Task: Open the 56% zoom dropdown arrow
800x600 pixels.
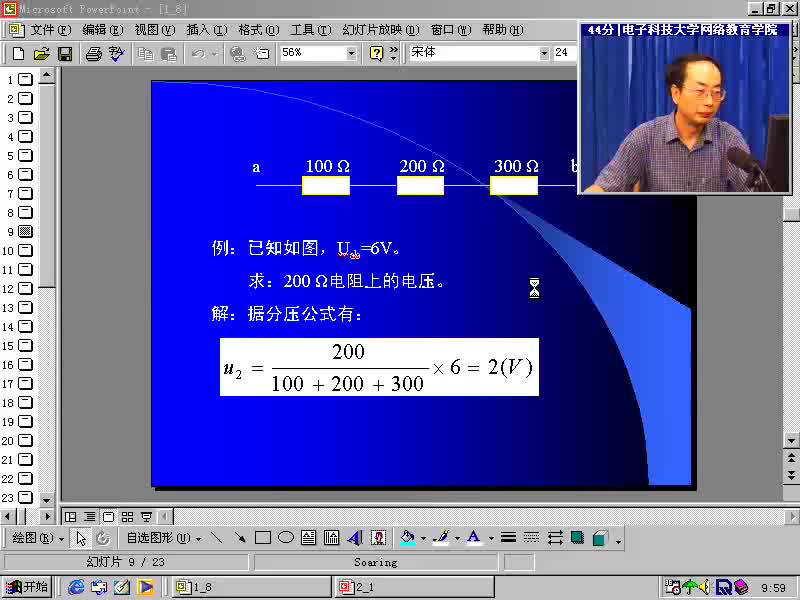Action: (x=351, y=53)
